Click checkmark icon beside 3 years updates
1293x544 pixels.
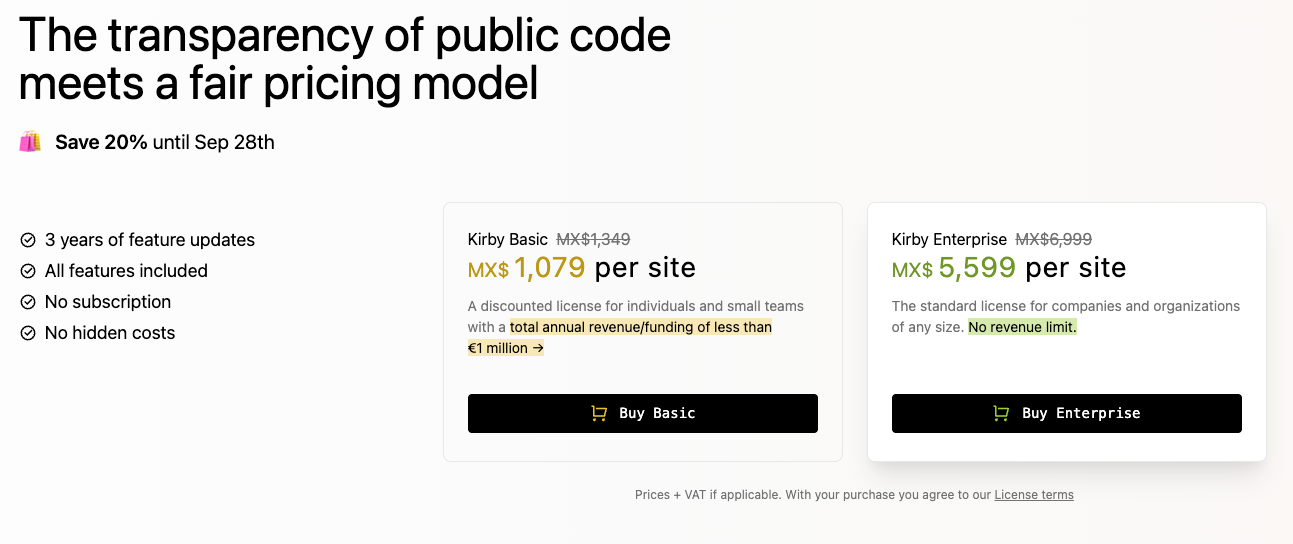click(x=28, y=240)
